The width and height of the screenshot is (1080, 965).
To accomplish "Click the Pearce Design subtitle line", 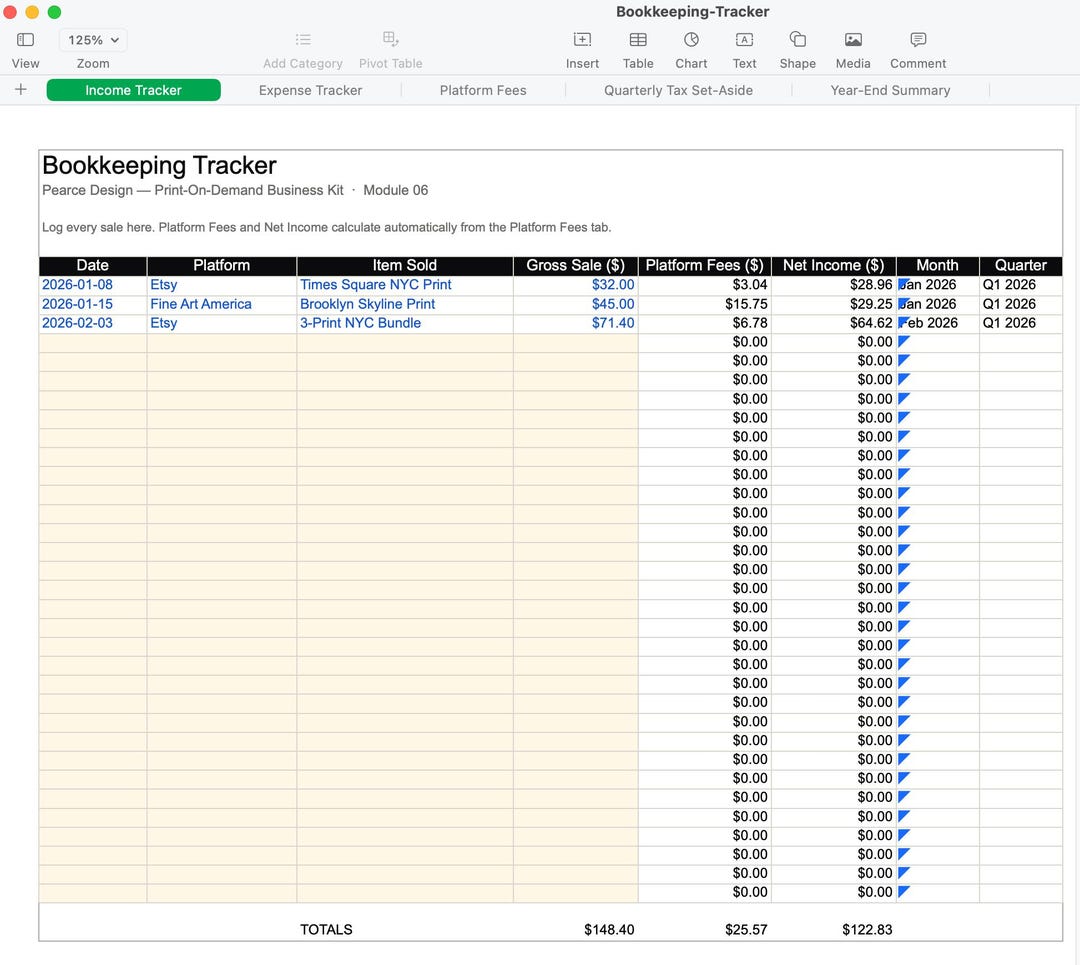I will click(235, 190).
